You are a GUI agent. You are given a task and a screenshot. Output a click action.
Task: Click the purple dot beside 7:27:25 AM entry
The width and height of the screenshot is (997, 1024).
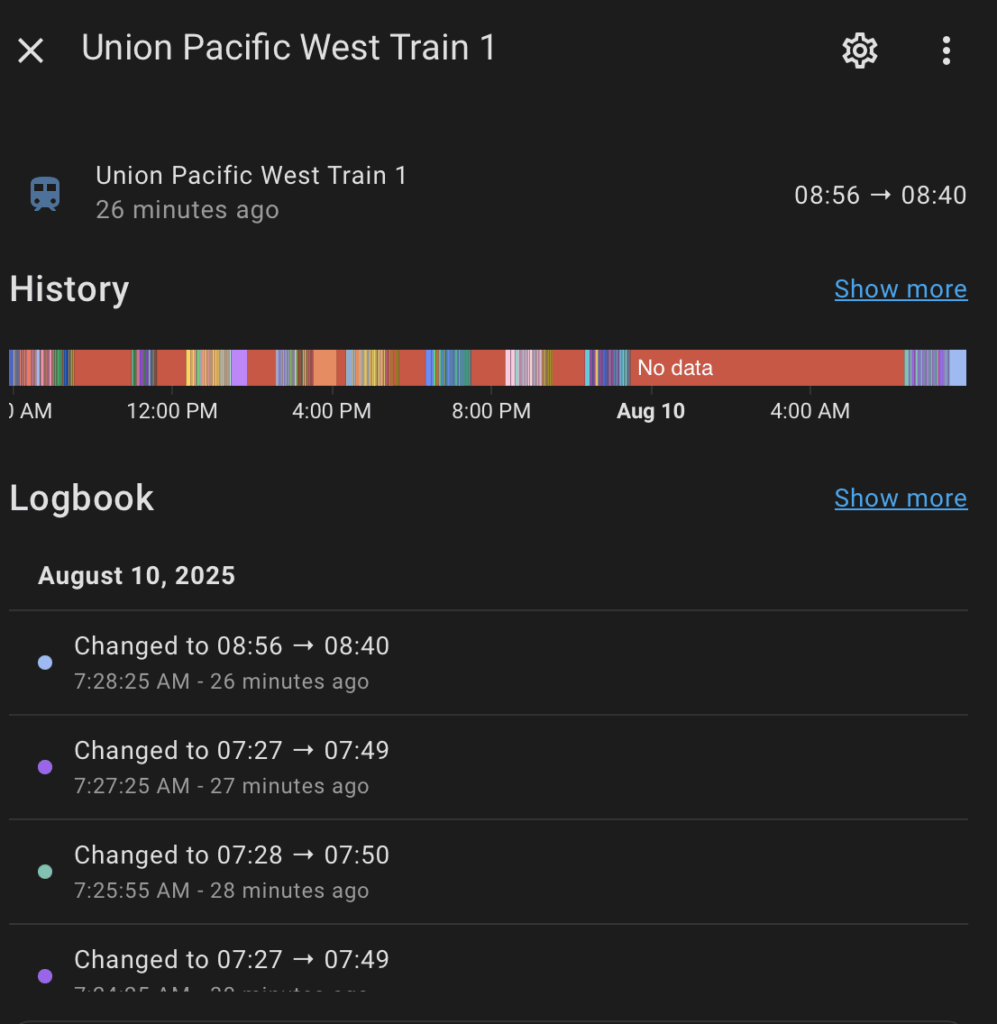click(x=45, y=767)
